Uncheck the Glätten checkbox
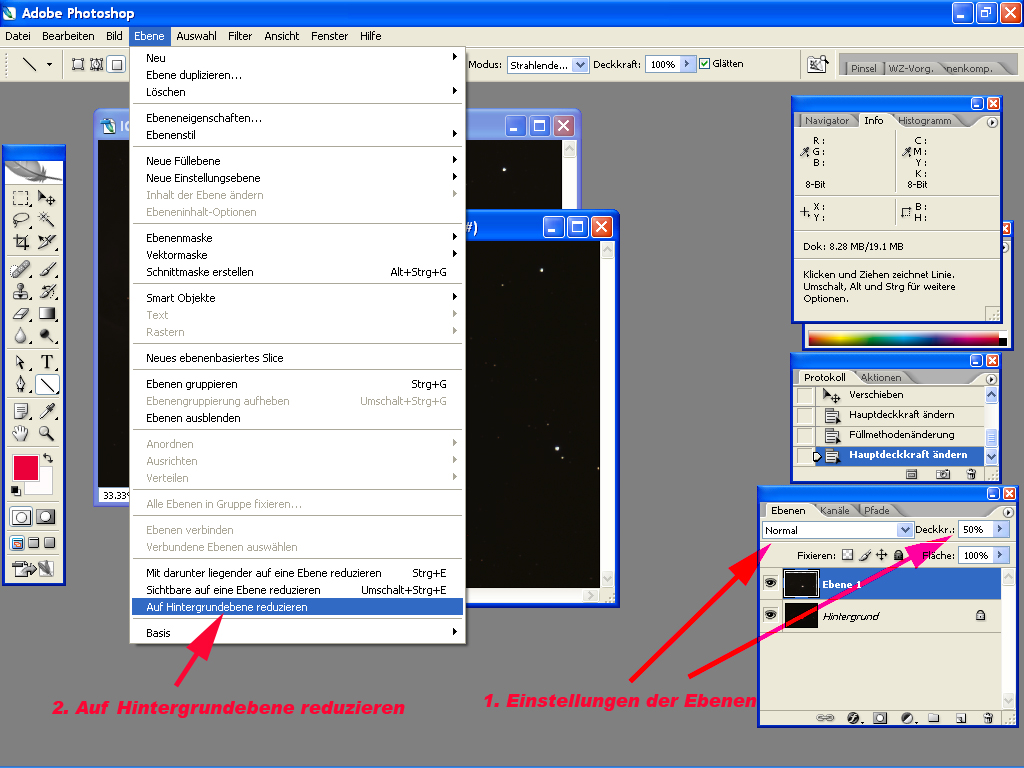 coord(704,64)
